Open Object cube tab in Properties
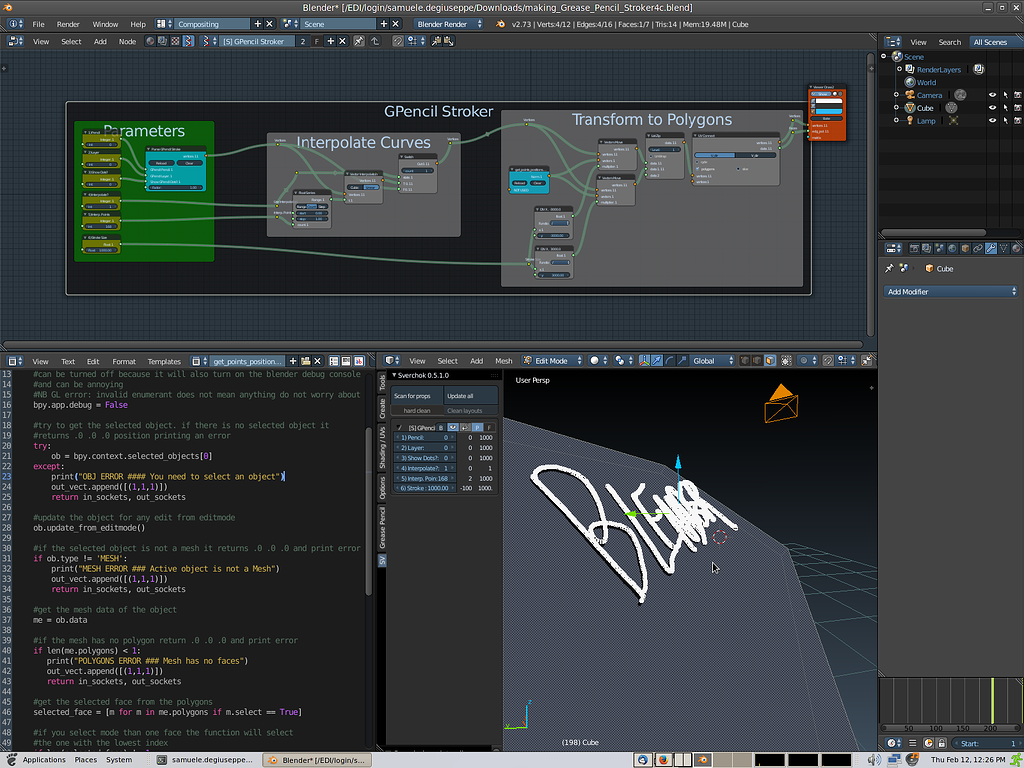 coord(965,249)
